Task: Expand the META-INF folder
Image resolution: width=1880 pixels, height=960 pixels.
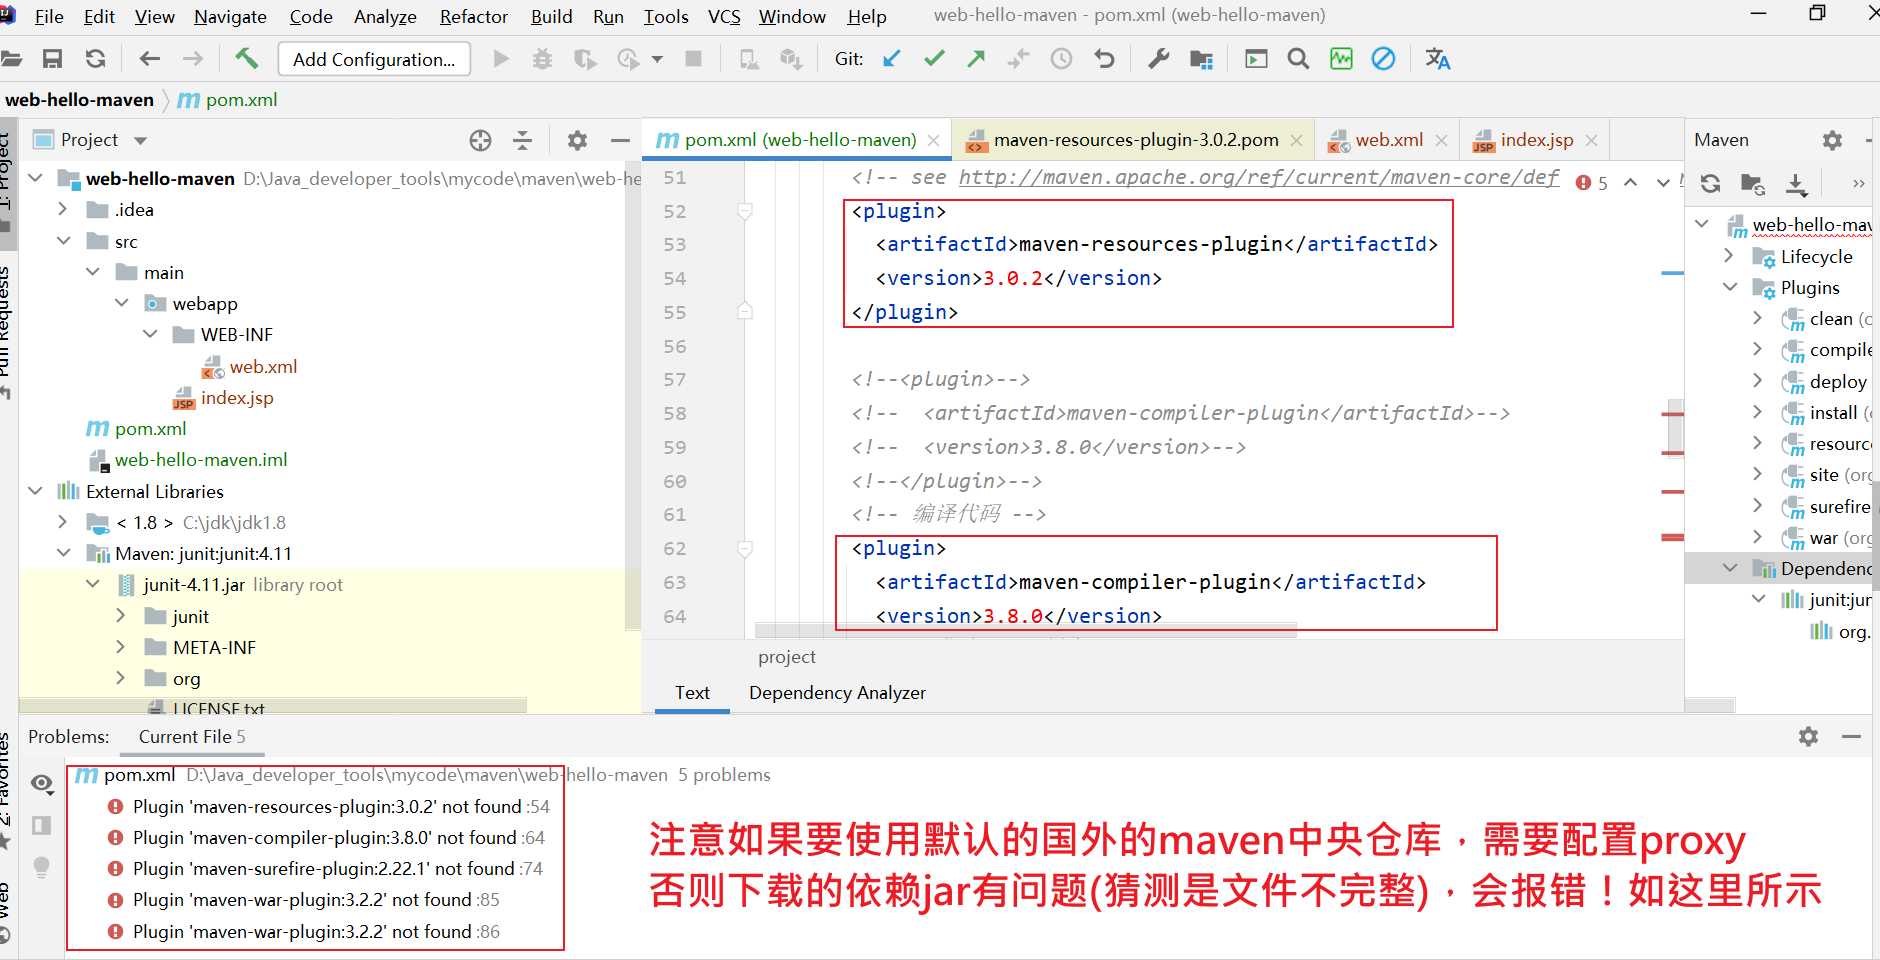Action: click(121, 647)
